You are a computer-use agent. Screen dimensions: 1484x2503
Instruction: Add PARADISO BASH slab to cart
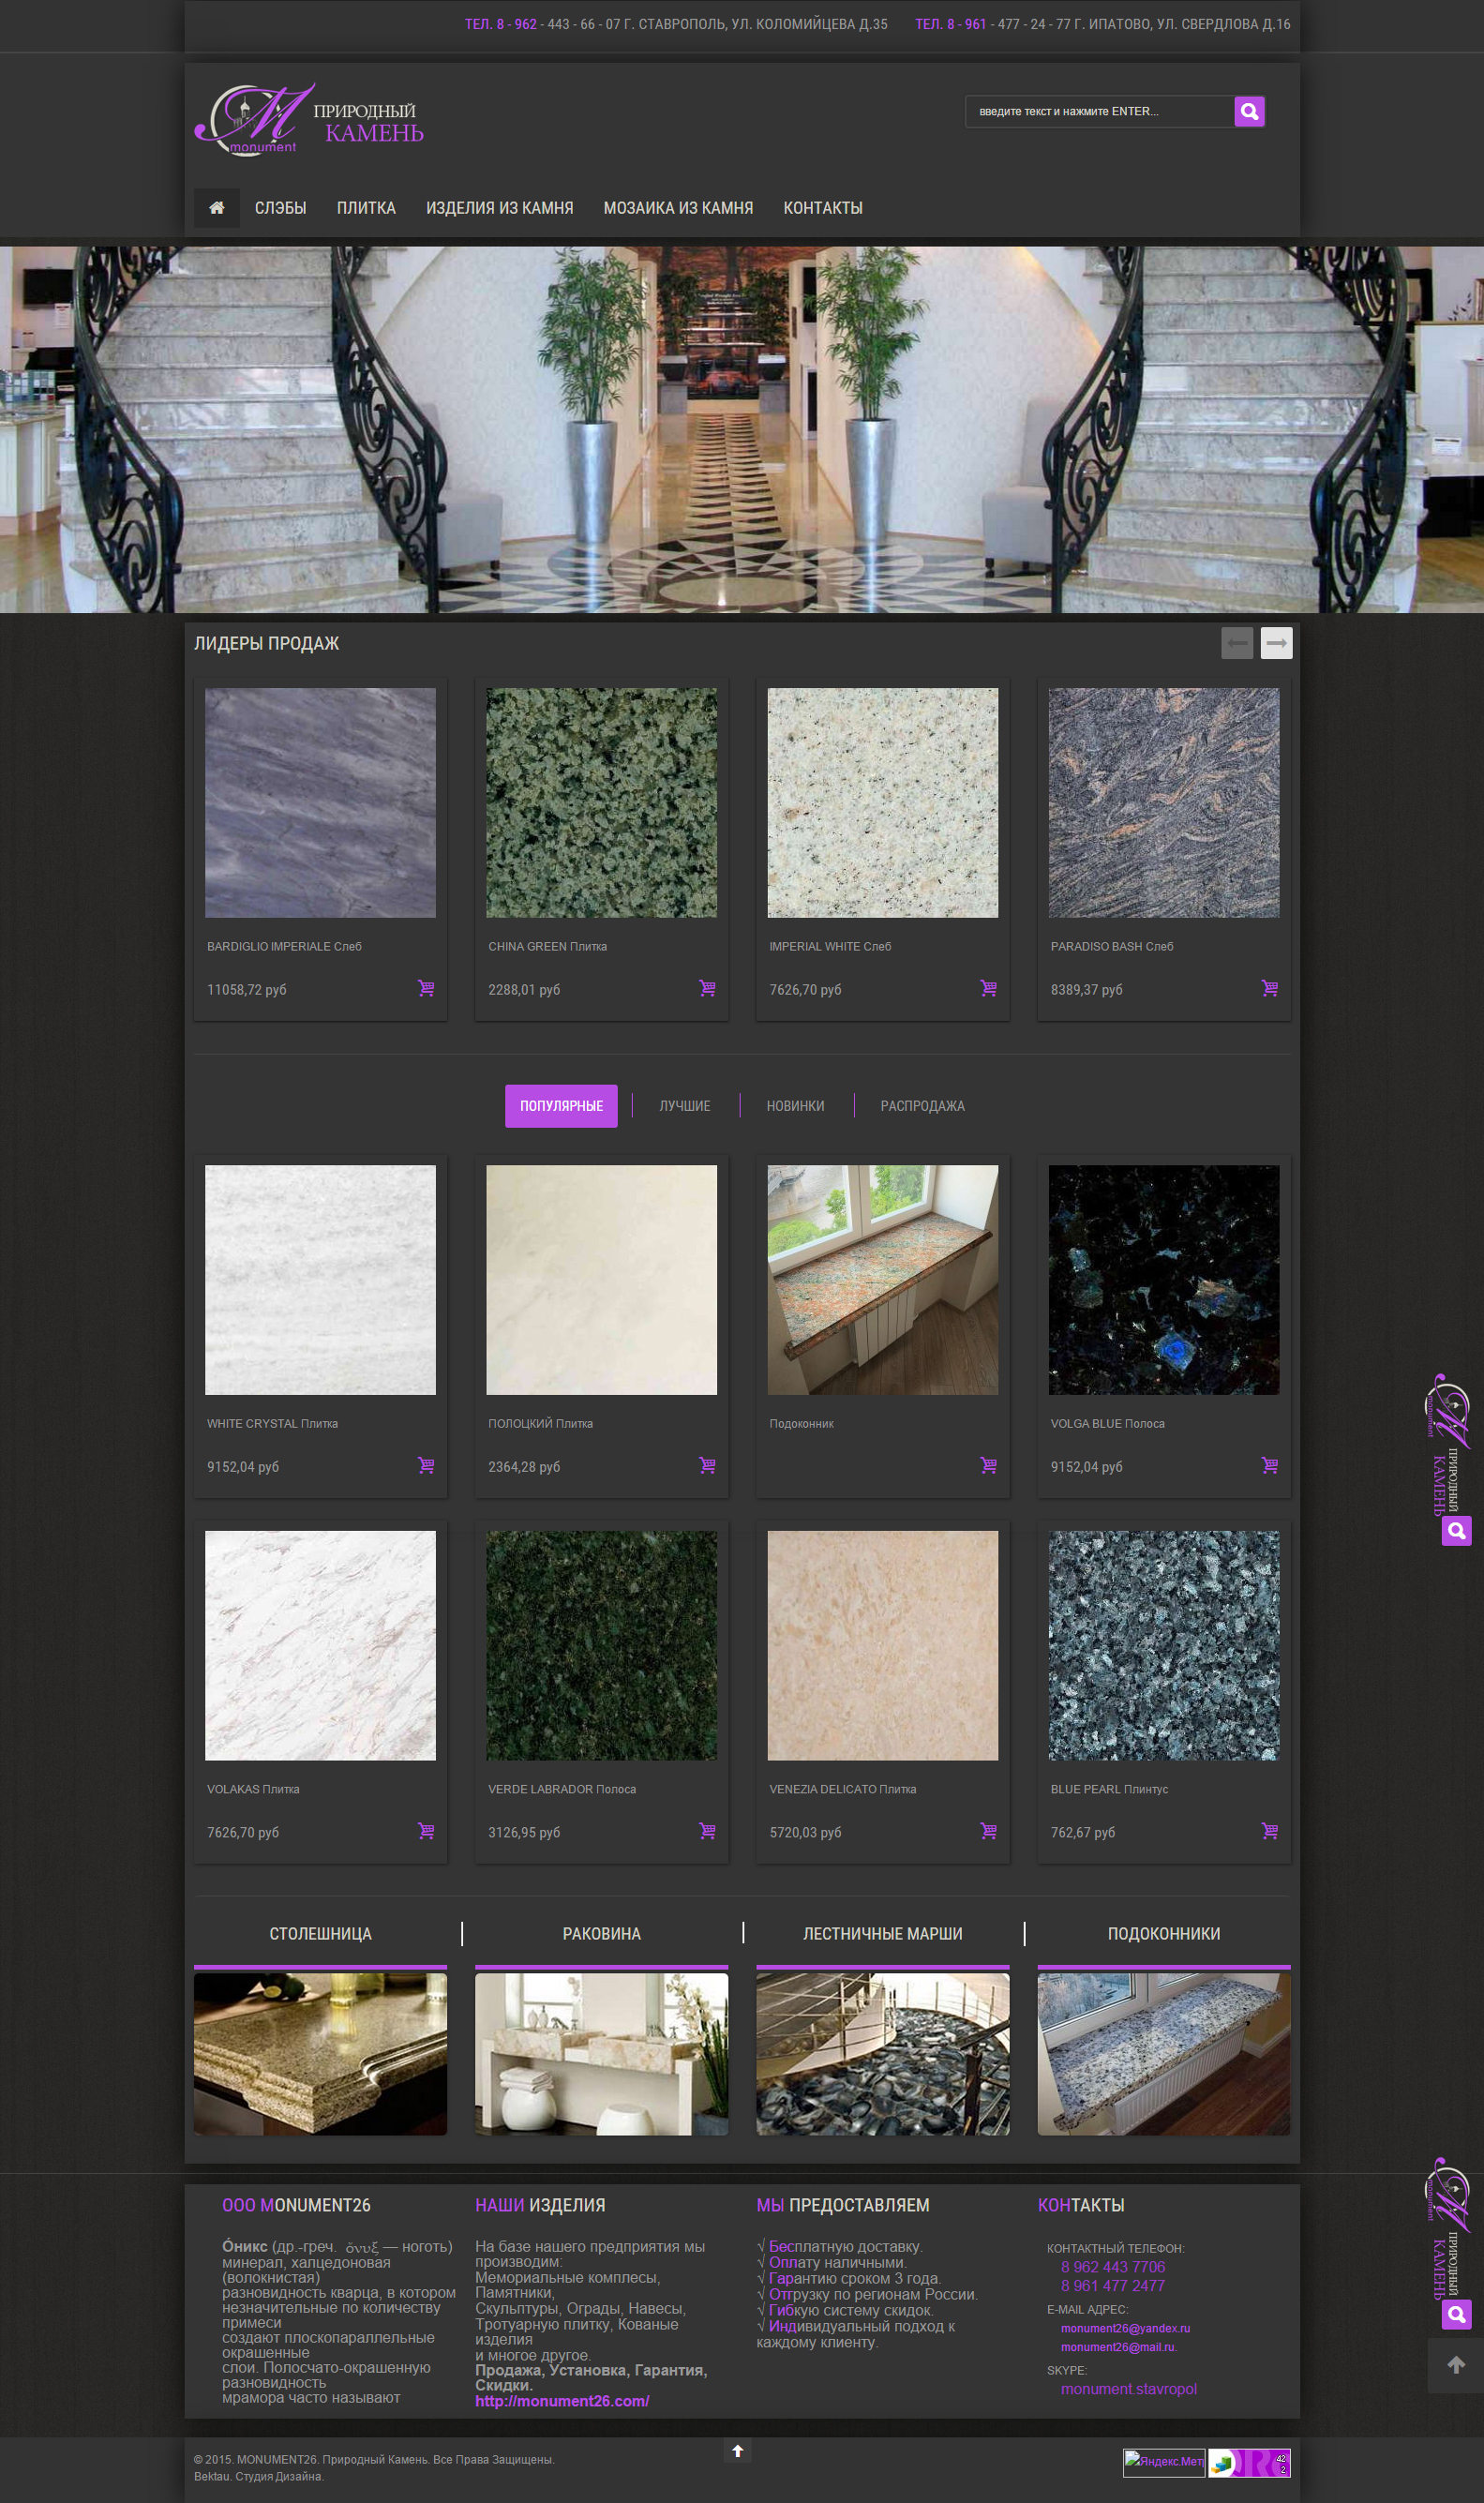pos(1269,988)
